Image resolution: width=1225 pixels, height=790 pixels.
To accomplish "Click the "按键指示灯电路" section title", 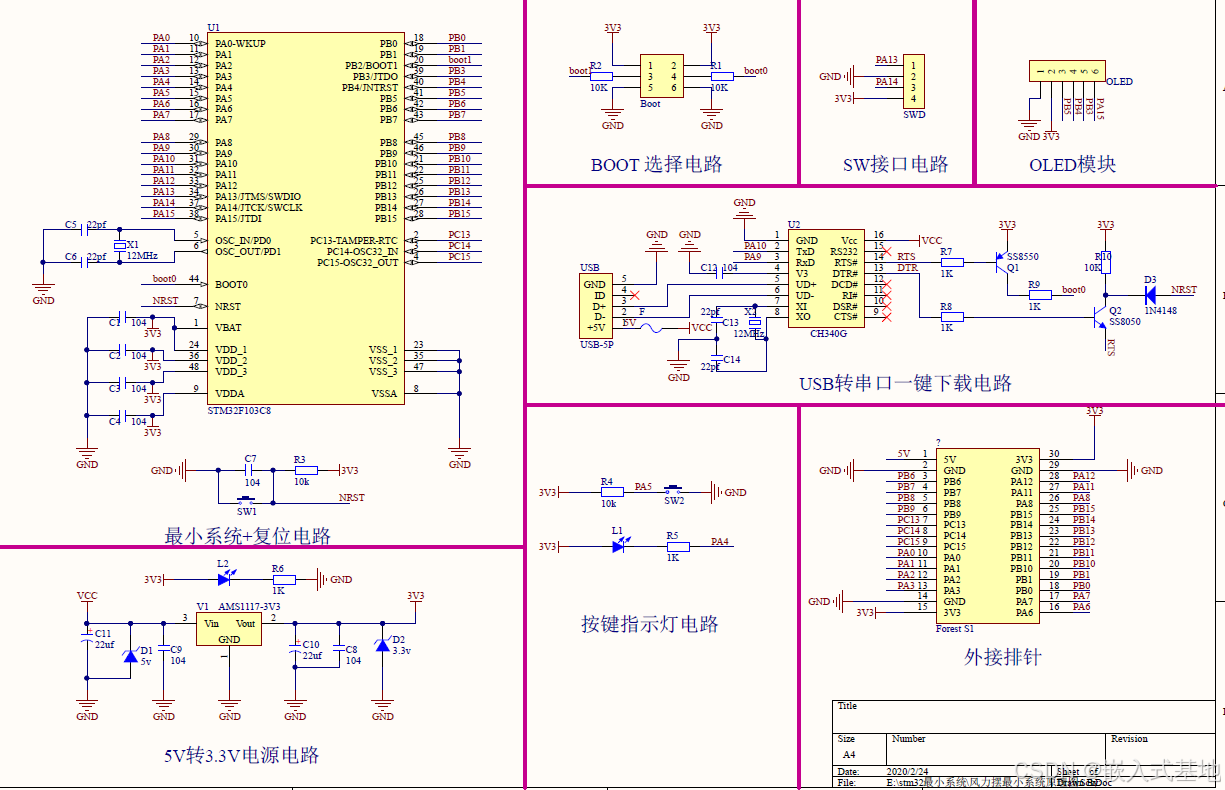I will pyautogui.click(x=650, y=624).
